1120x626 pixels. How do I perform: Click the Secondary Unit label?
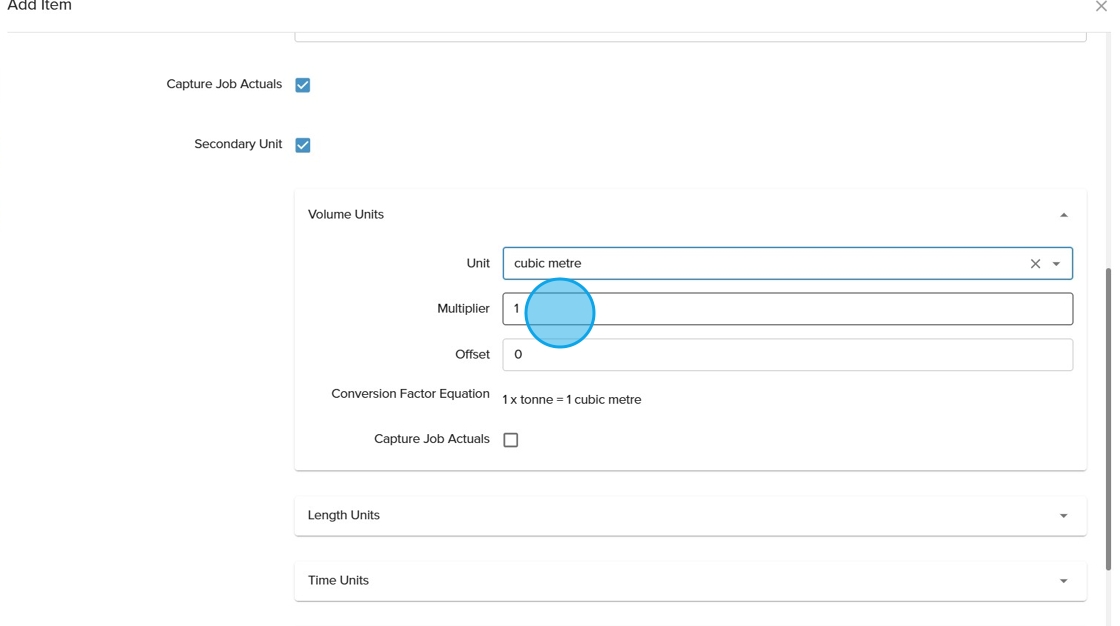(238, 145)
